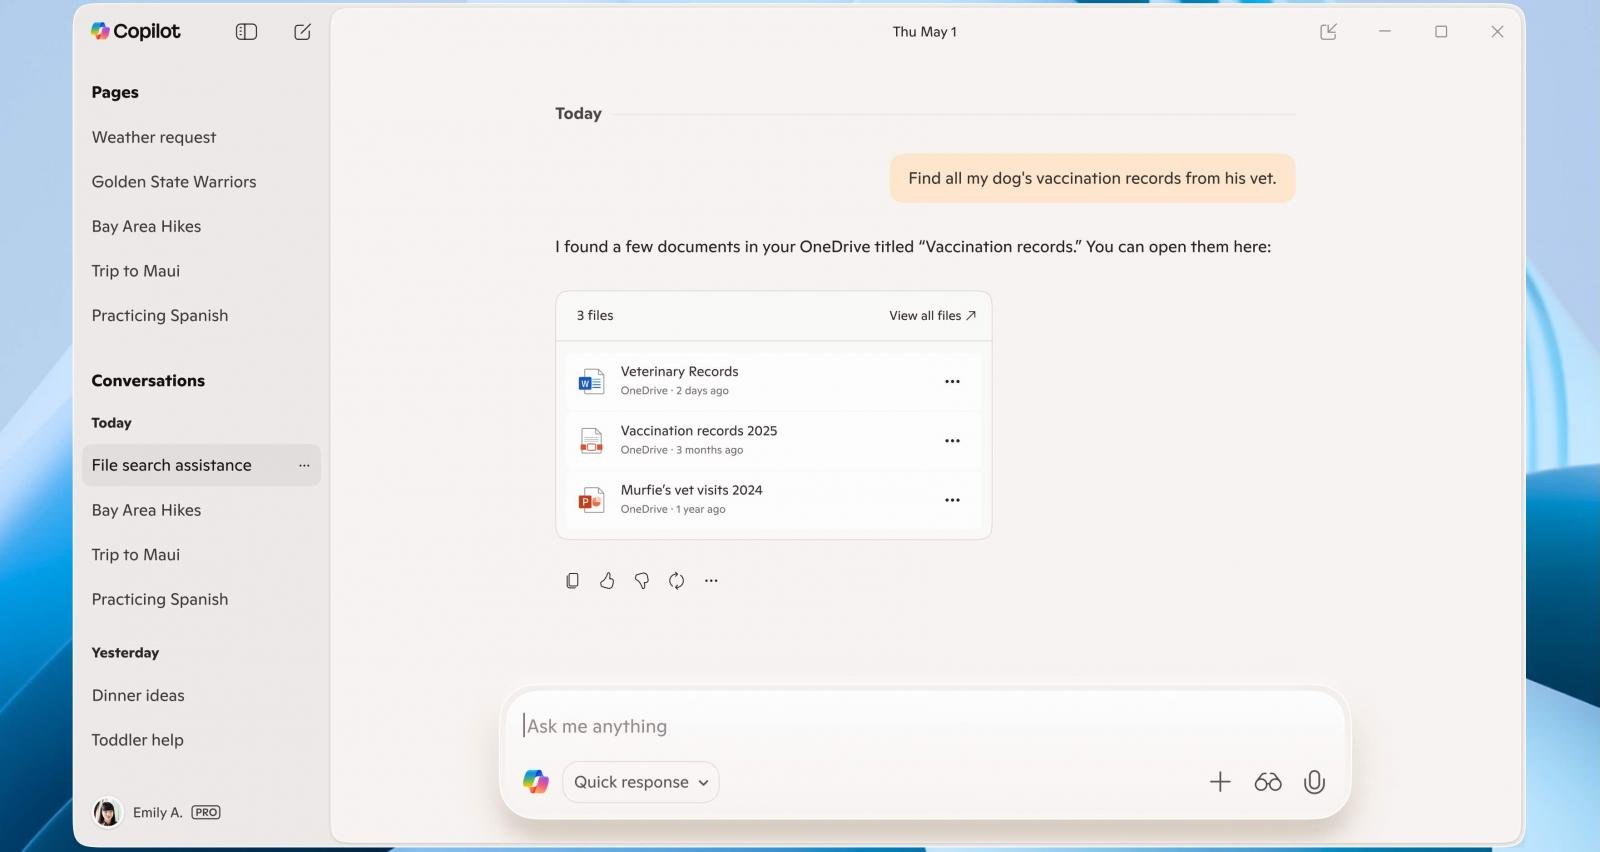Click the thumbs up icon
This screenshot has width=1600, height=852.
pos(607,581)
